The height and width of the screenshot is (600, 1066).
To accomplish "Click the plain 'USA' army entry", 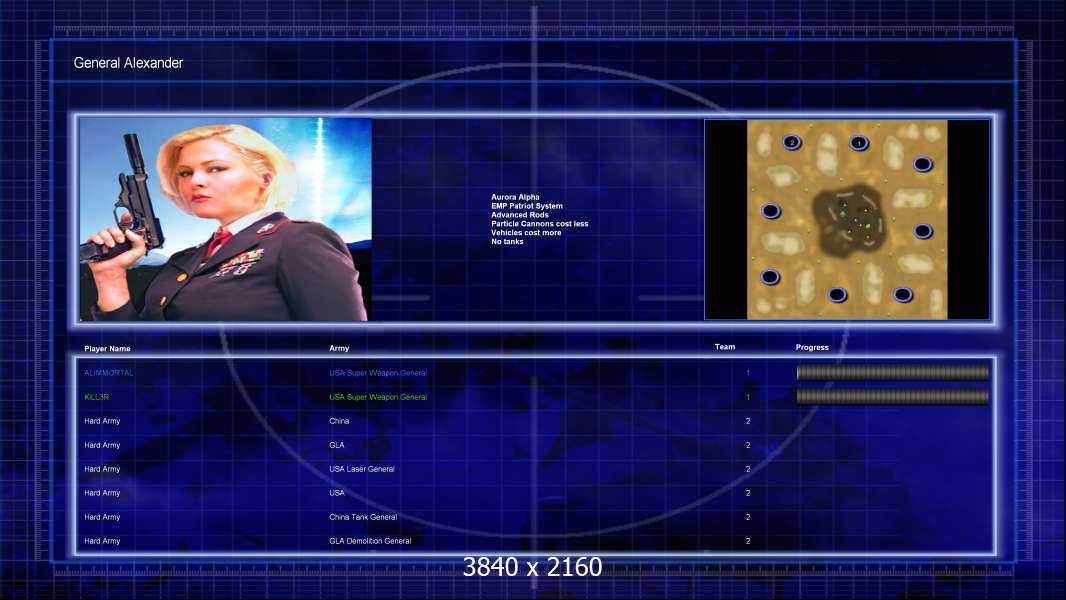I will pos(337,493).
